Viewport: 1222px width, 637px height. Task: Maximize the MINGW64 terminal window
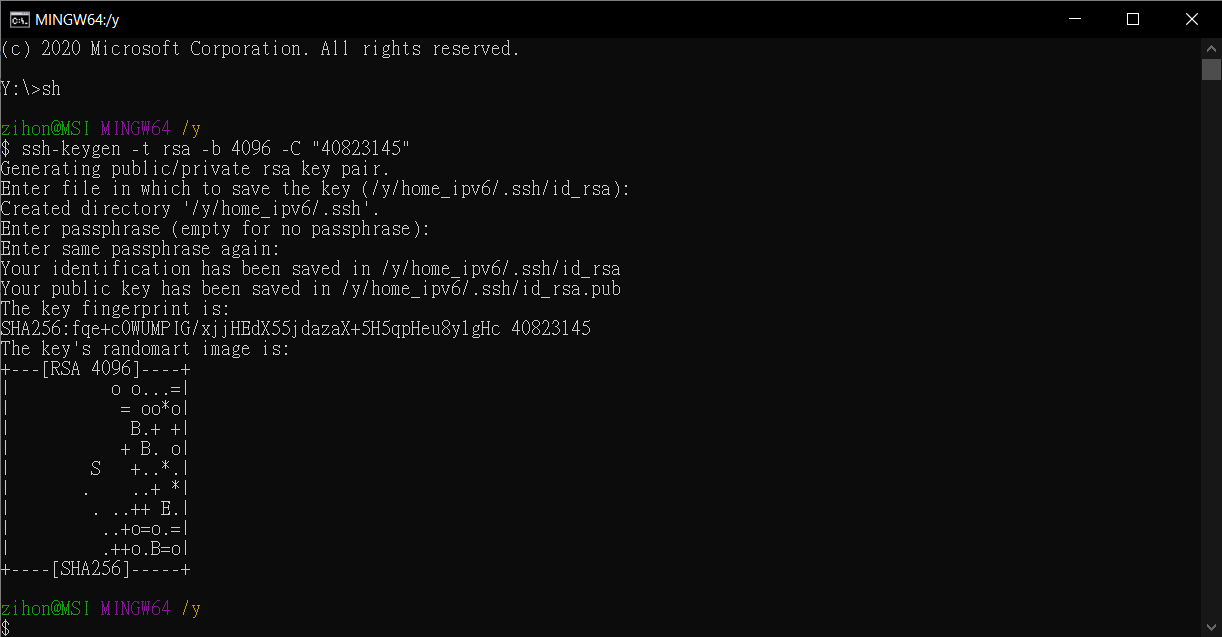pyautogui.click(x=1132, y=19)
